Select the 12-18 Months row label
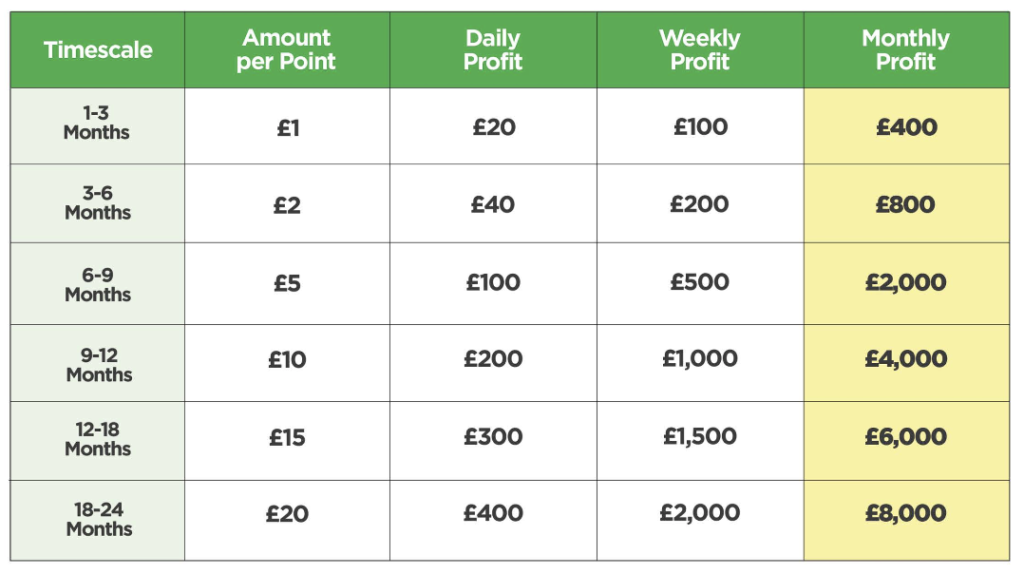Viewport: 1024px width, 574px height. point(97,439)
